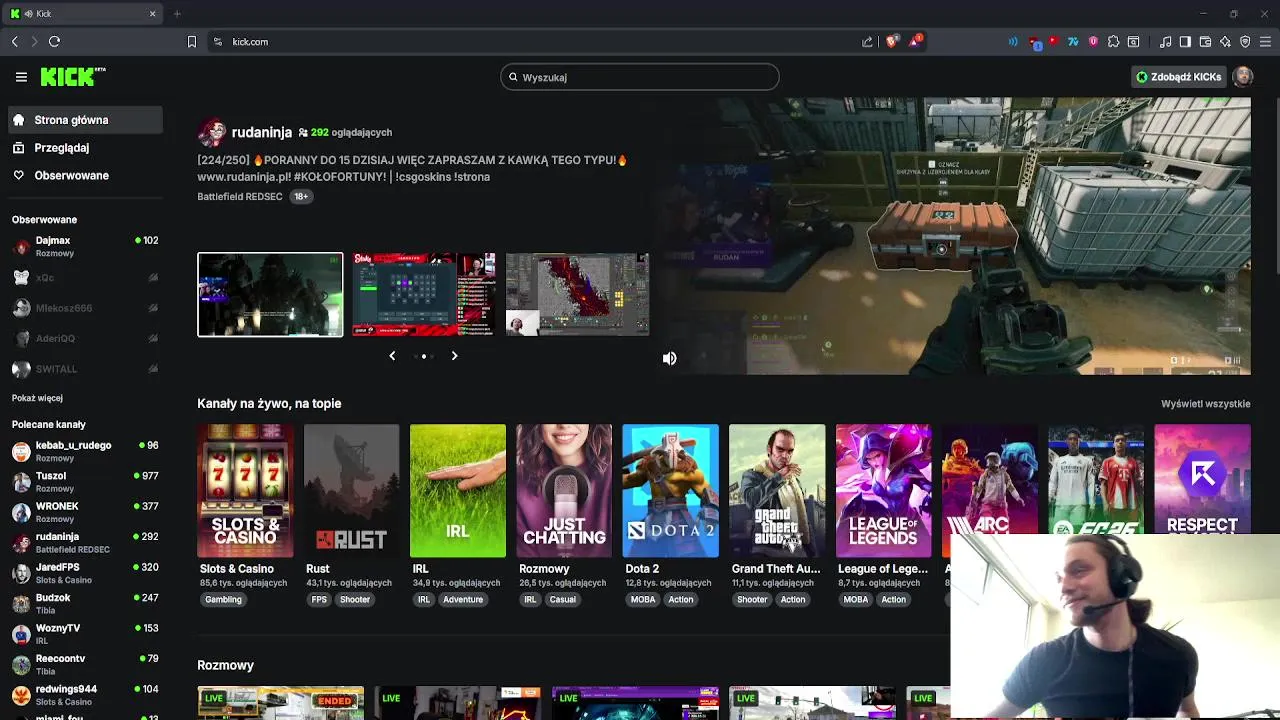Open JaredFPS channel in sidebar
This screenshot has width=1280, height=720.
coord(84,573)
